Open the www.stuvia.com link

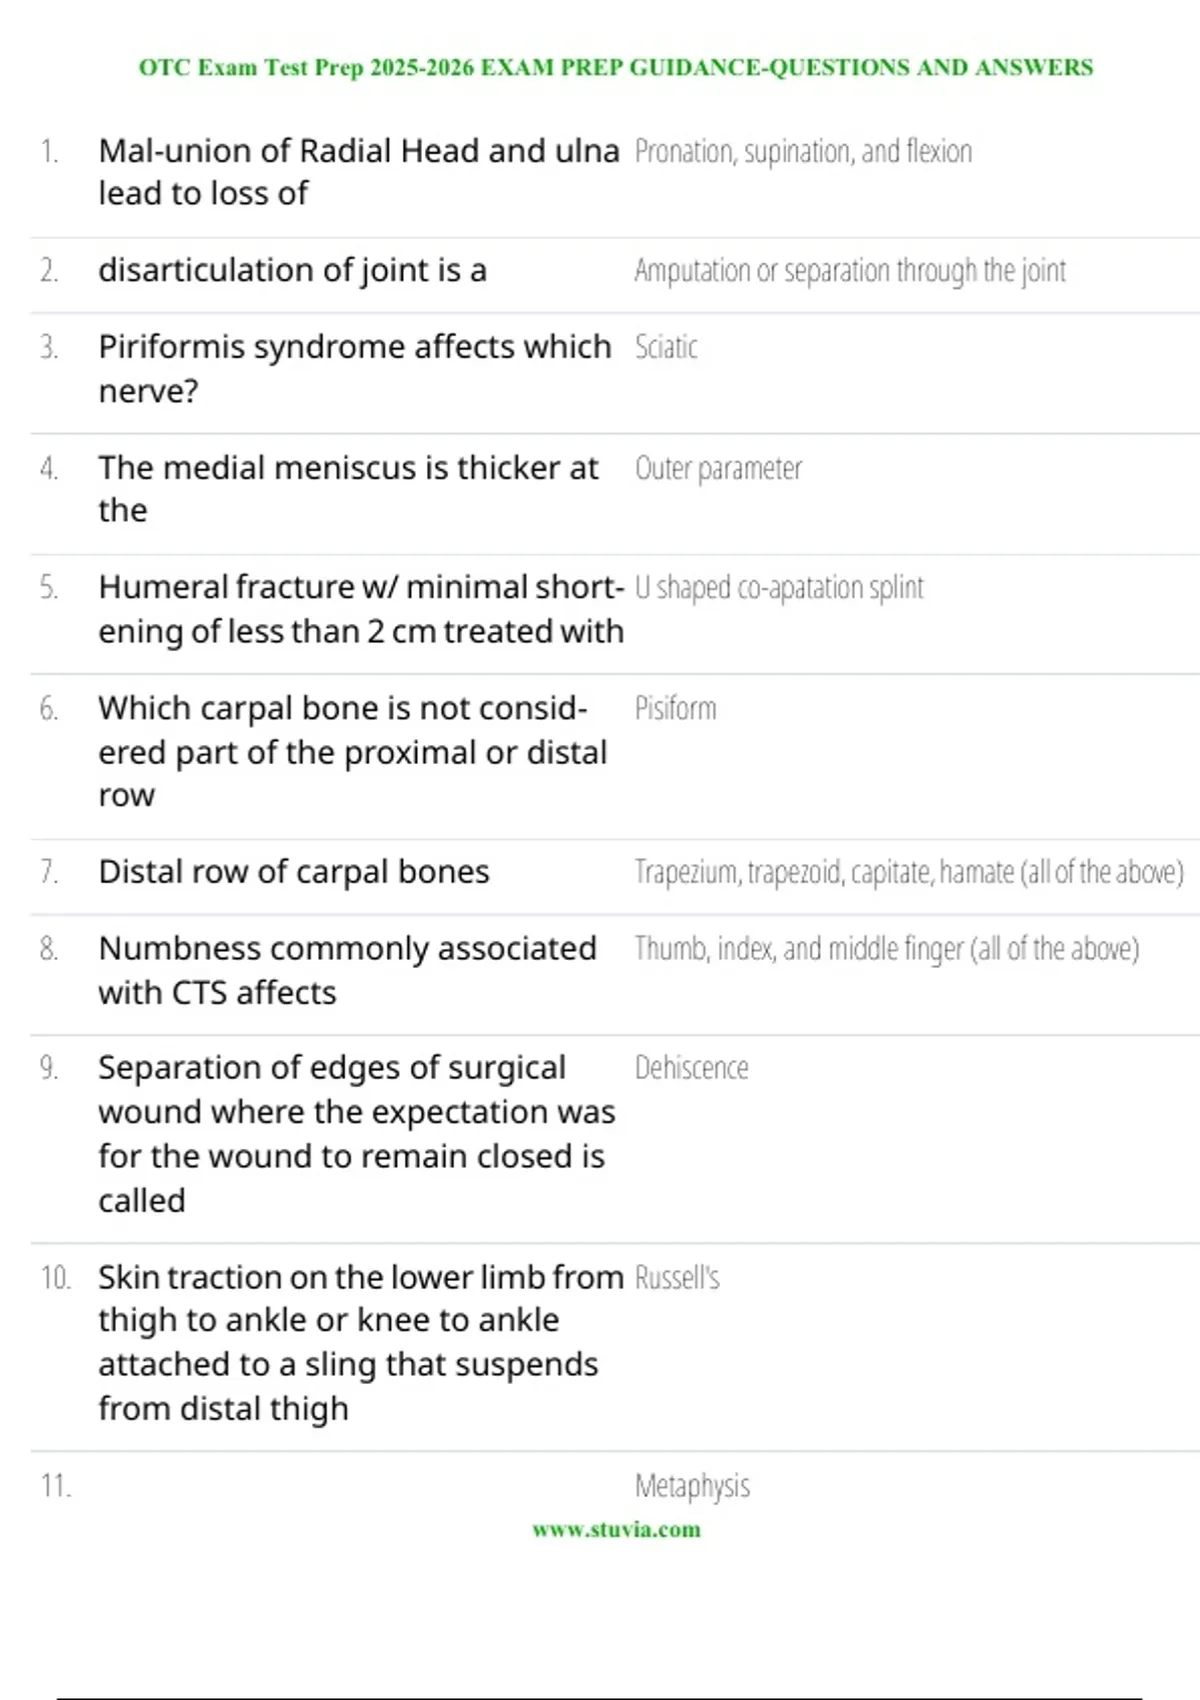(616, 1529)
